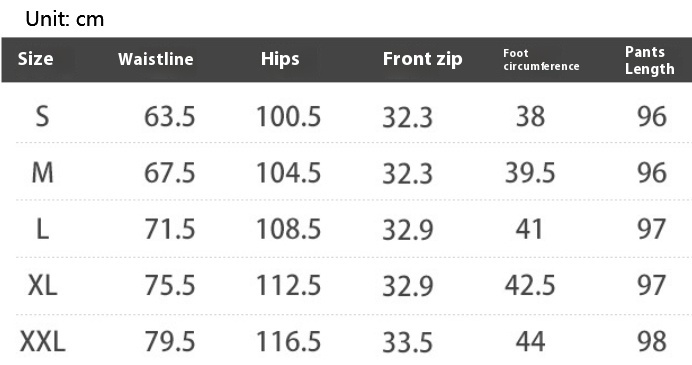Viewport: 692px width, 365px height.
Task: Click the 63.5 waistline value
Action: coord(169,117)
